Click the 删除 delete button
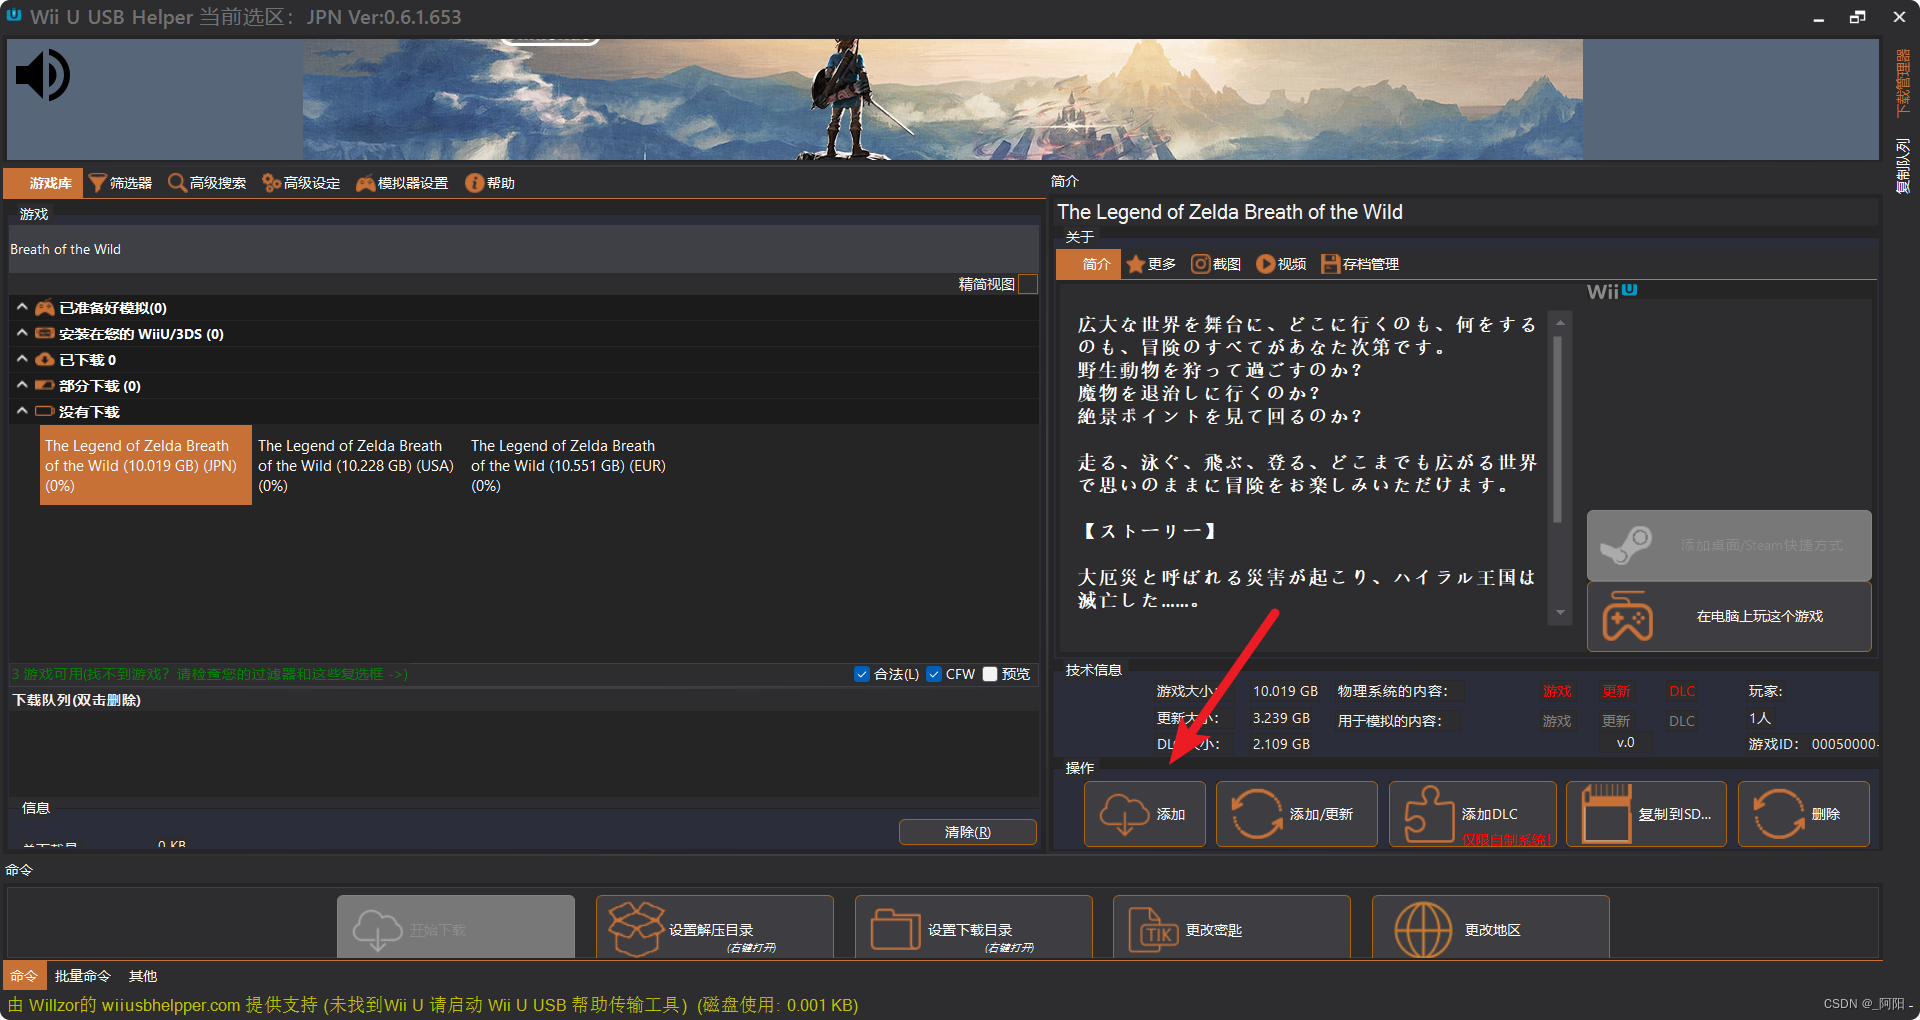The height and width of the screenshot is (1020, 1920). pos(1804,814)
